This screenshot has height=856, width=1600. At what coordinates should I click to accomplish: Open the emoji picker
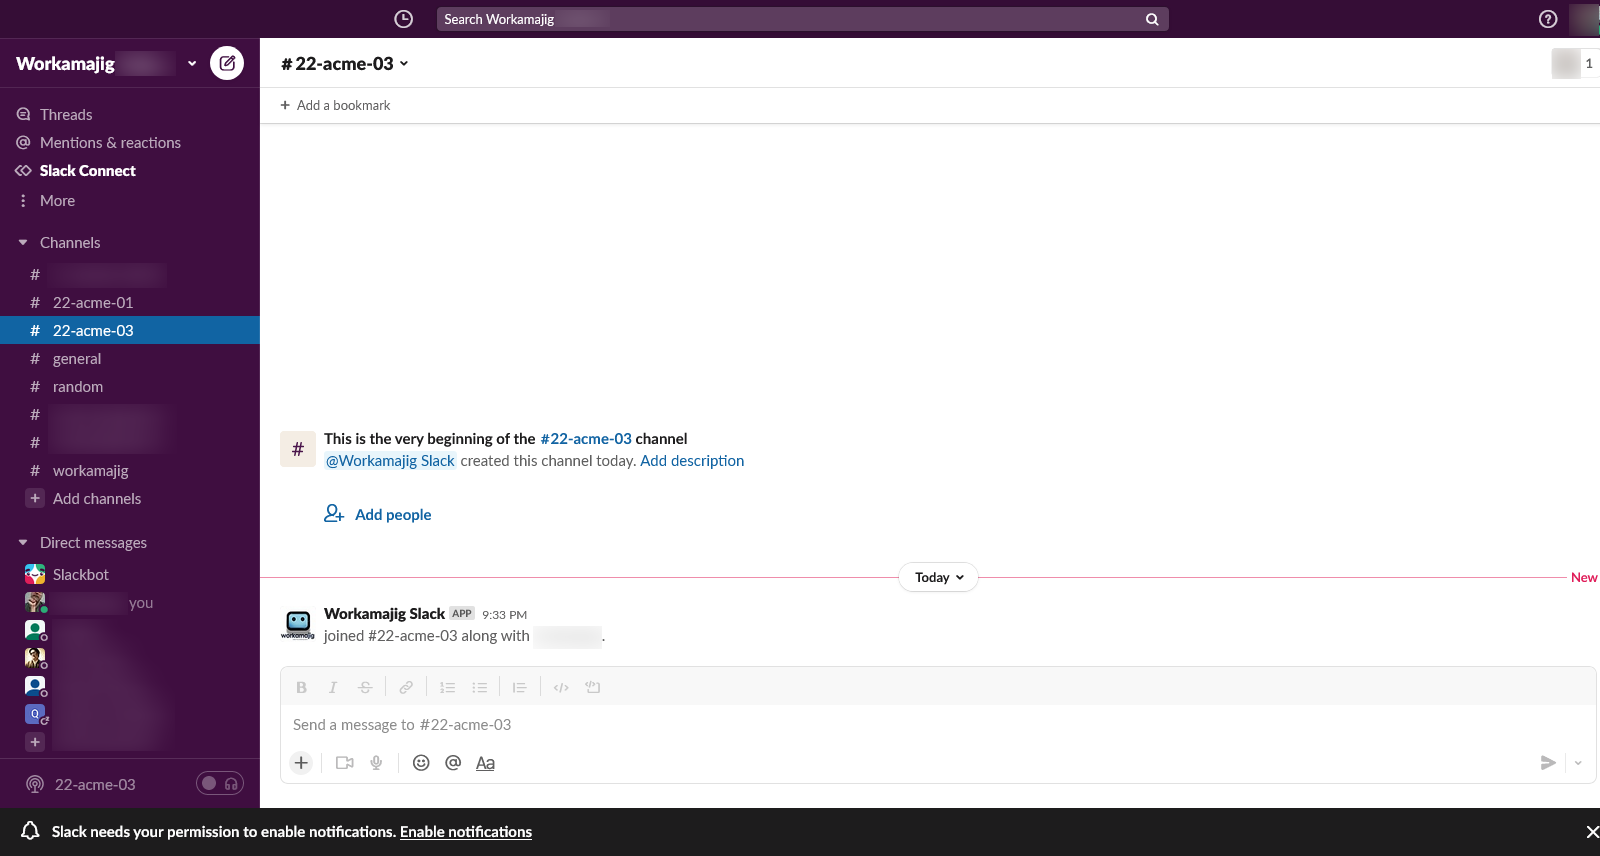coord(421,763)
